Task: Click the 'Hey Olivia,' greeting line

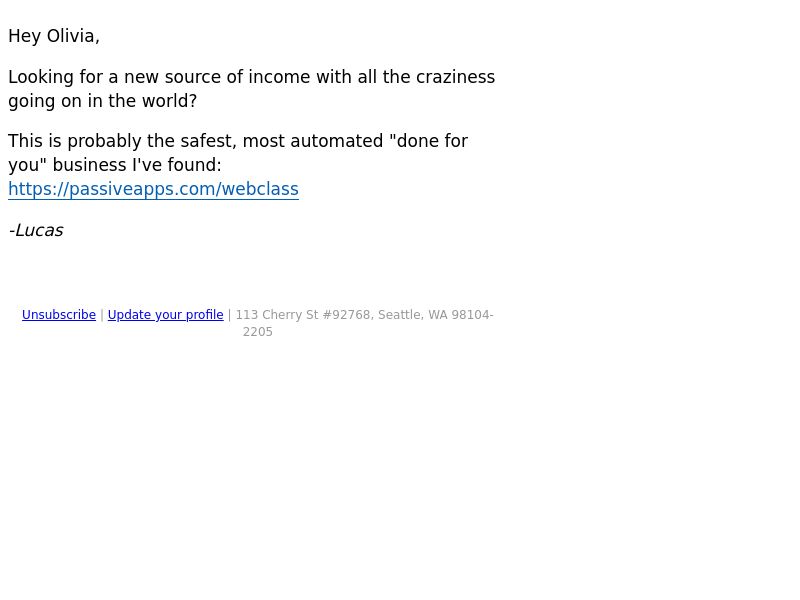Action: (x=54, y=36)
